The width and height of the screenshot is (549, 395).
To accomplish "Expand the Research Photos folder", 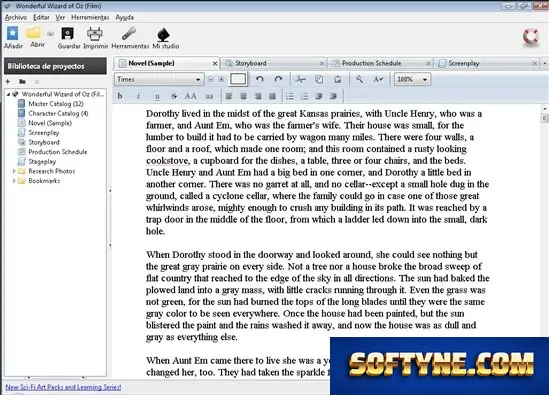I will [x=14, y=171].
